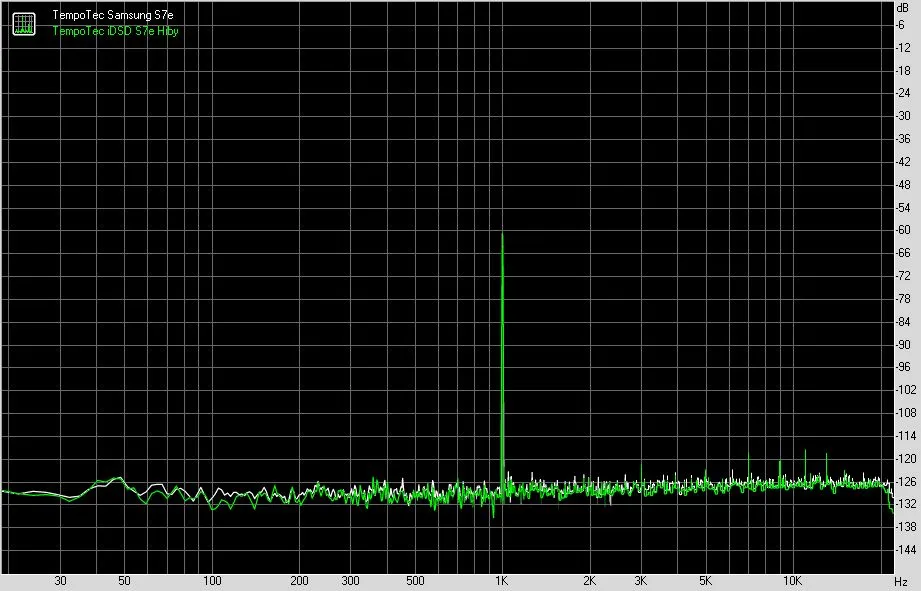Click the '-84' dB axis value
Viewport: 921px width, 591px height.
[x=903, y=321]
